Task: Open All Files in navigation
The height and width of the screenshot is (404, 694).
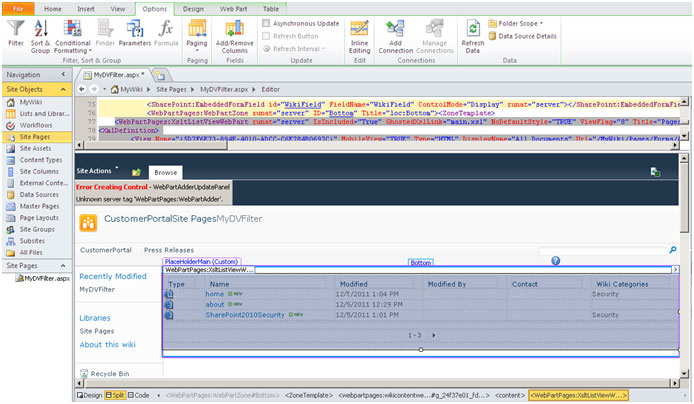Action: [x=26, y=253]
